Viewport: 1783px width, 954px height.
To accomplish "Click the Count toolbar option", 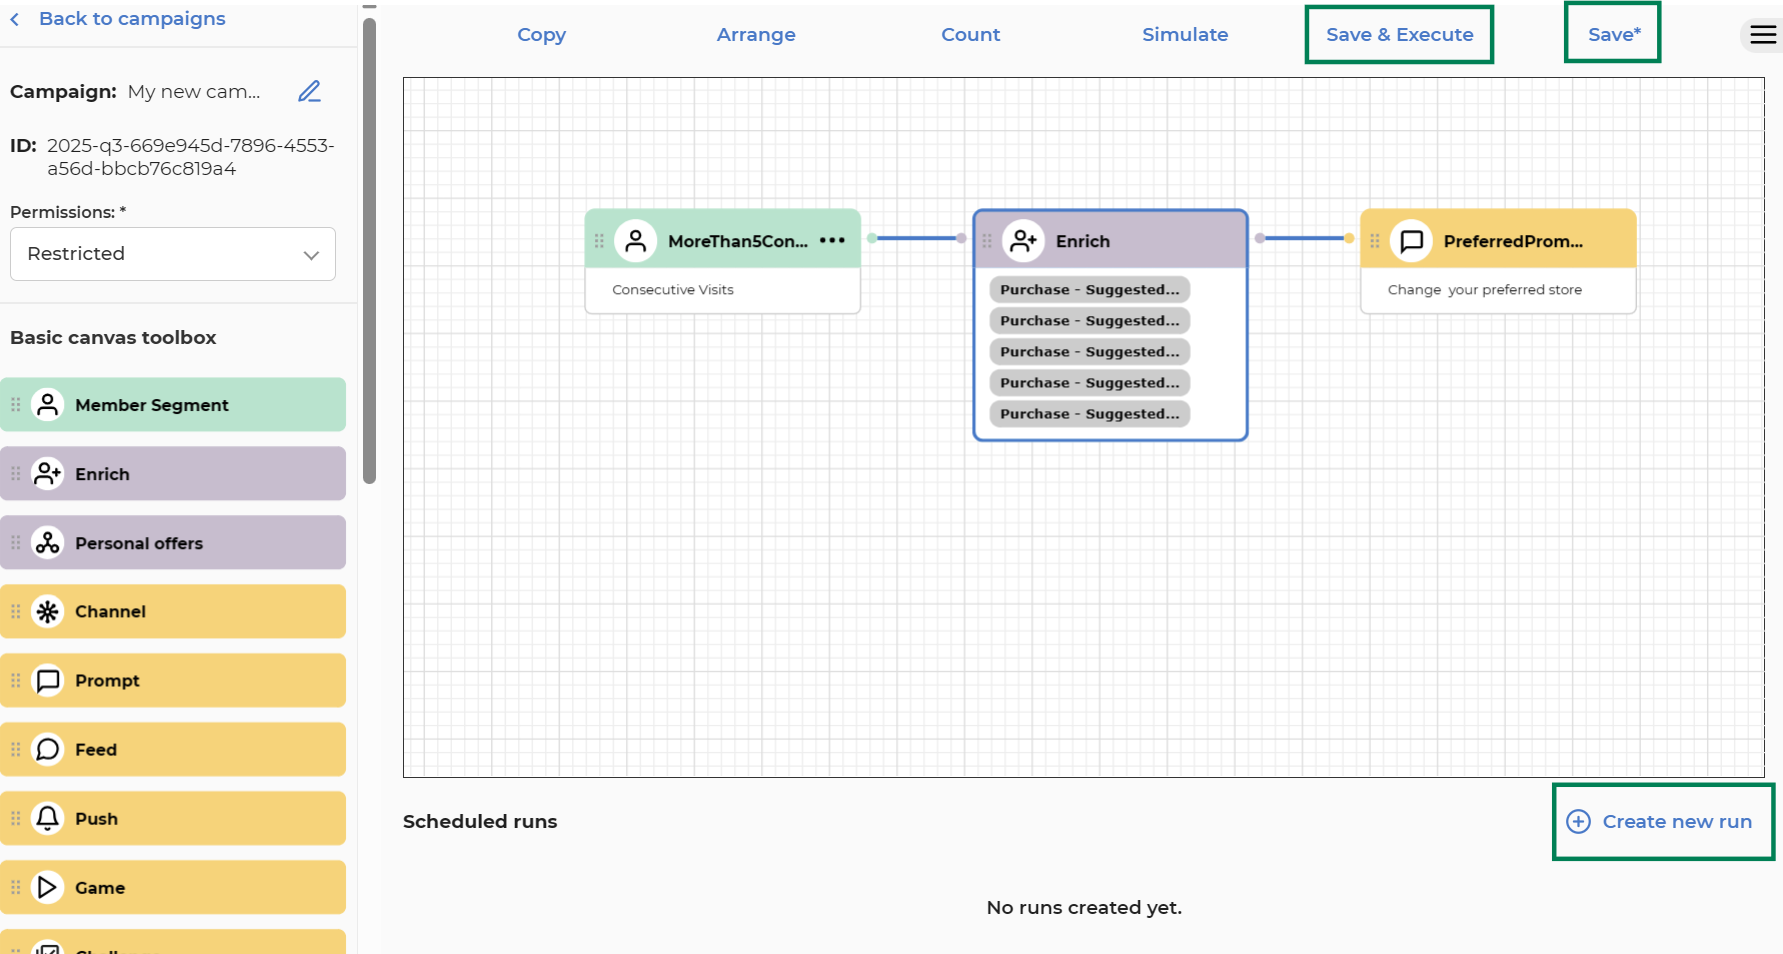I will 971,35.
